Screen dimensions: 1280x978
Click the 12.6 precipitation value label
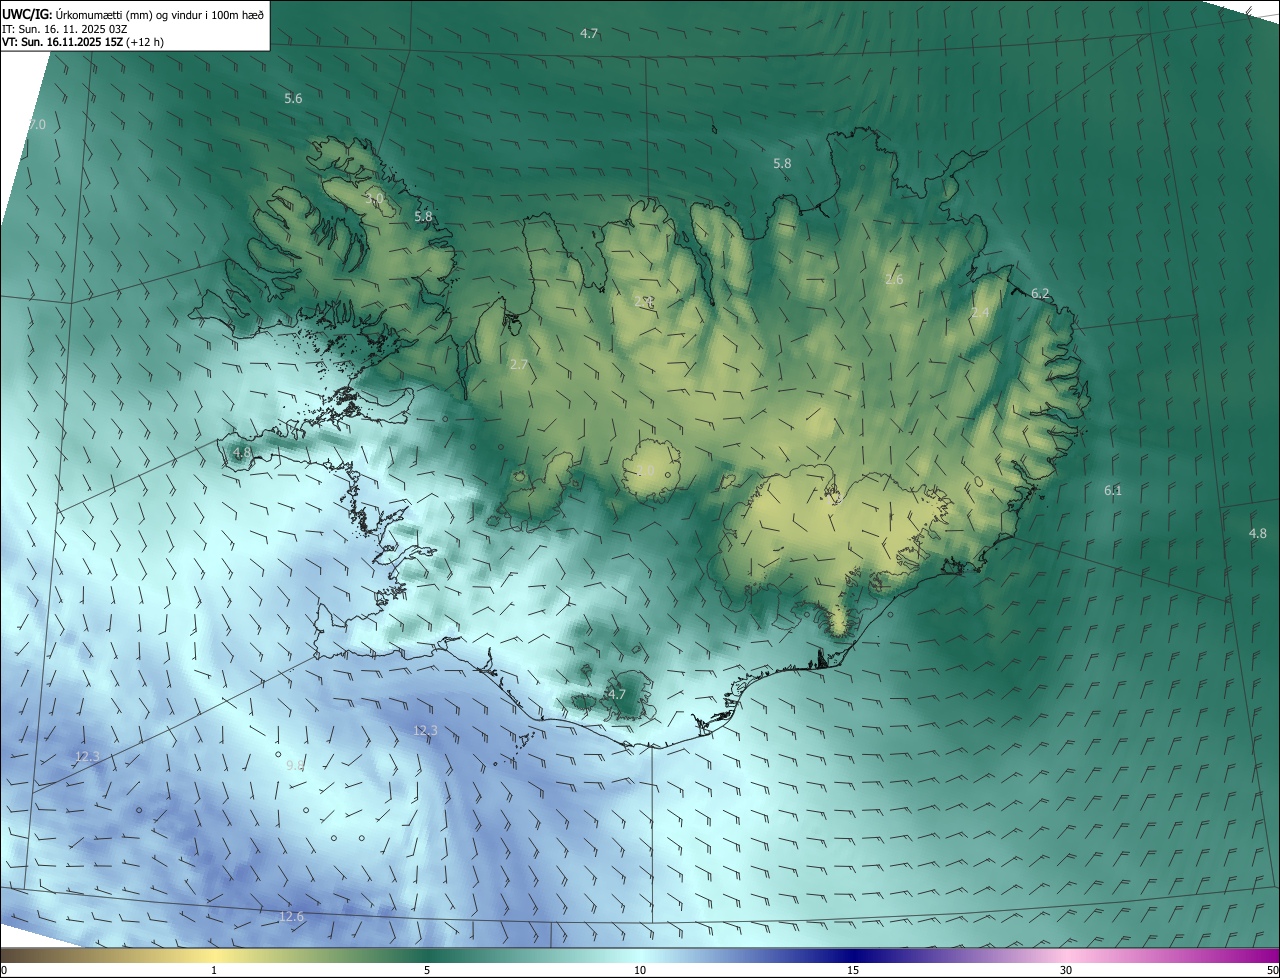coord(291,916)
